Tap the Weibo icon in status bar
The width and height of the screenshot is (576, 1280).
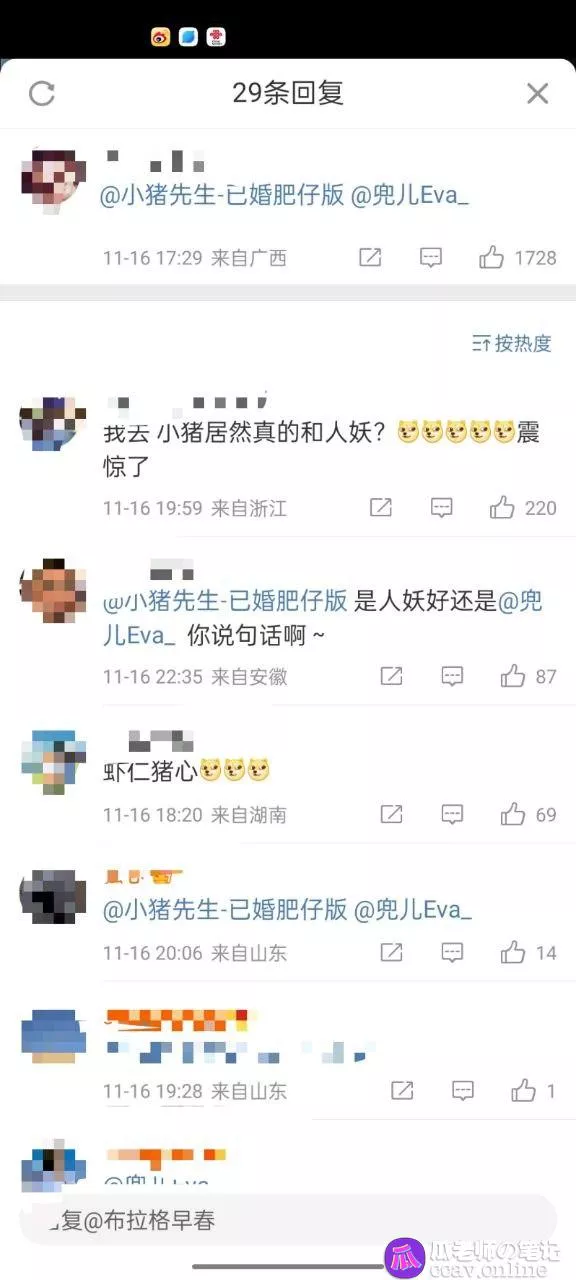[161, 37]
